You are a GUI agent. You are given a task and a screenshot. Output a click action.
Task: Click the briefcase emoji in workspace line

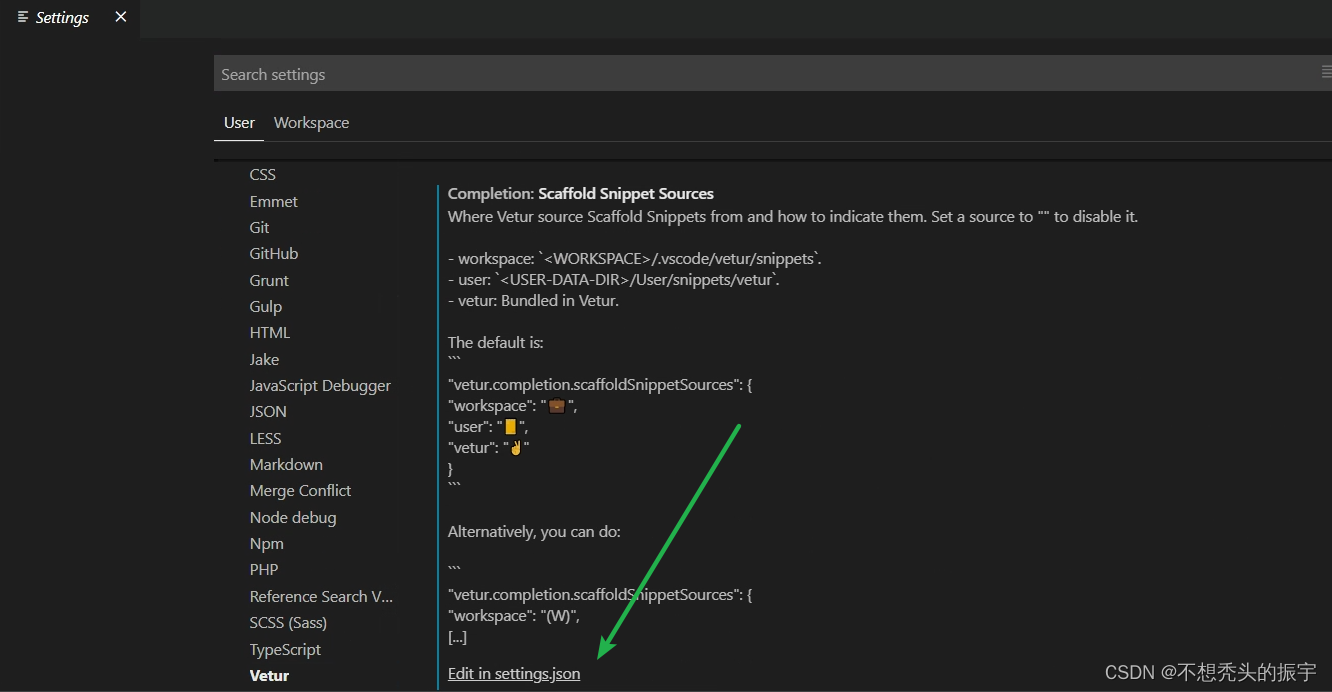557,406
